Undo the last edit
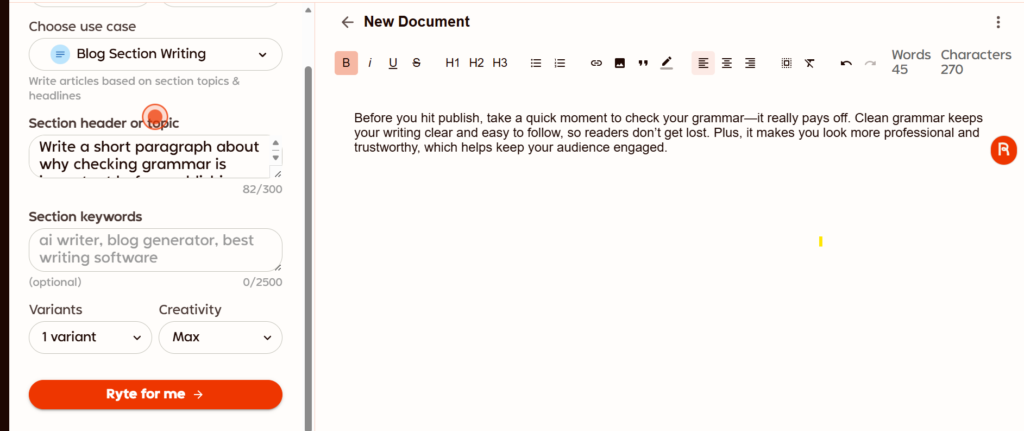 click(846, 63)
